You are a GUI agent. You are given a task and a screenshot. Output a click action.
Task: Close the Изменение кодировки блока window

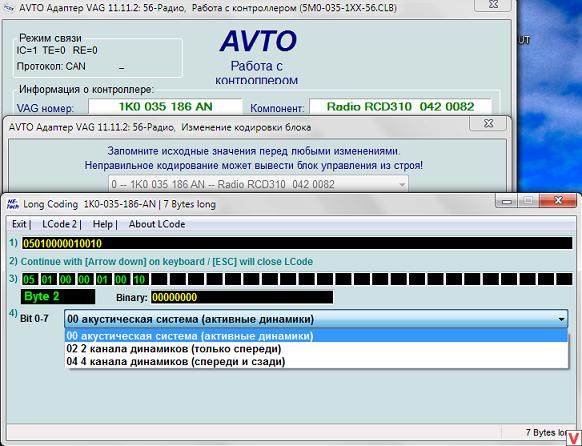tap(488, 124)
